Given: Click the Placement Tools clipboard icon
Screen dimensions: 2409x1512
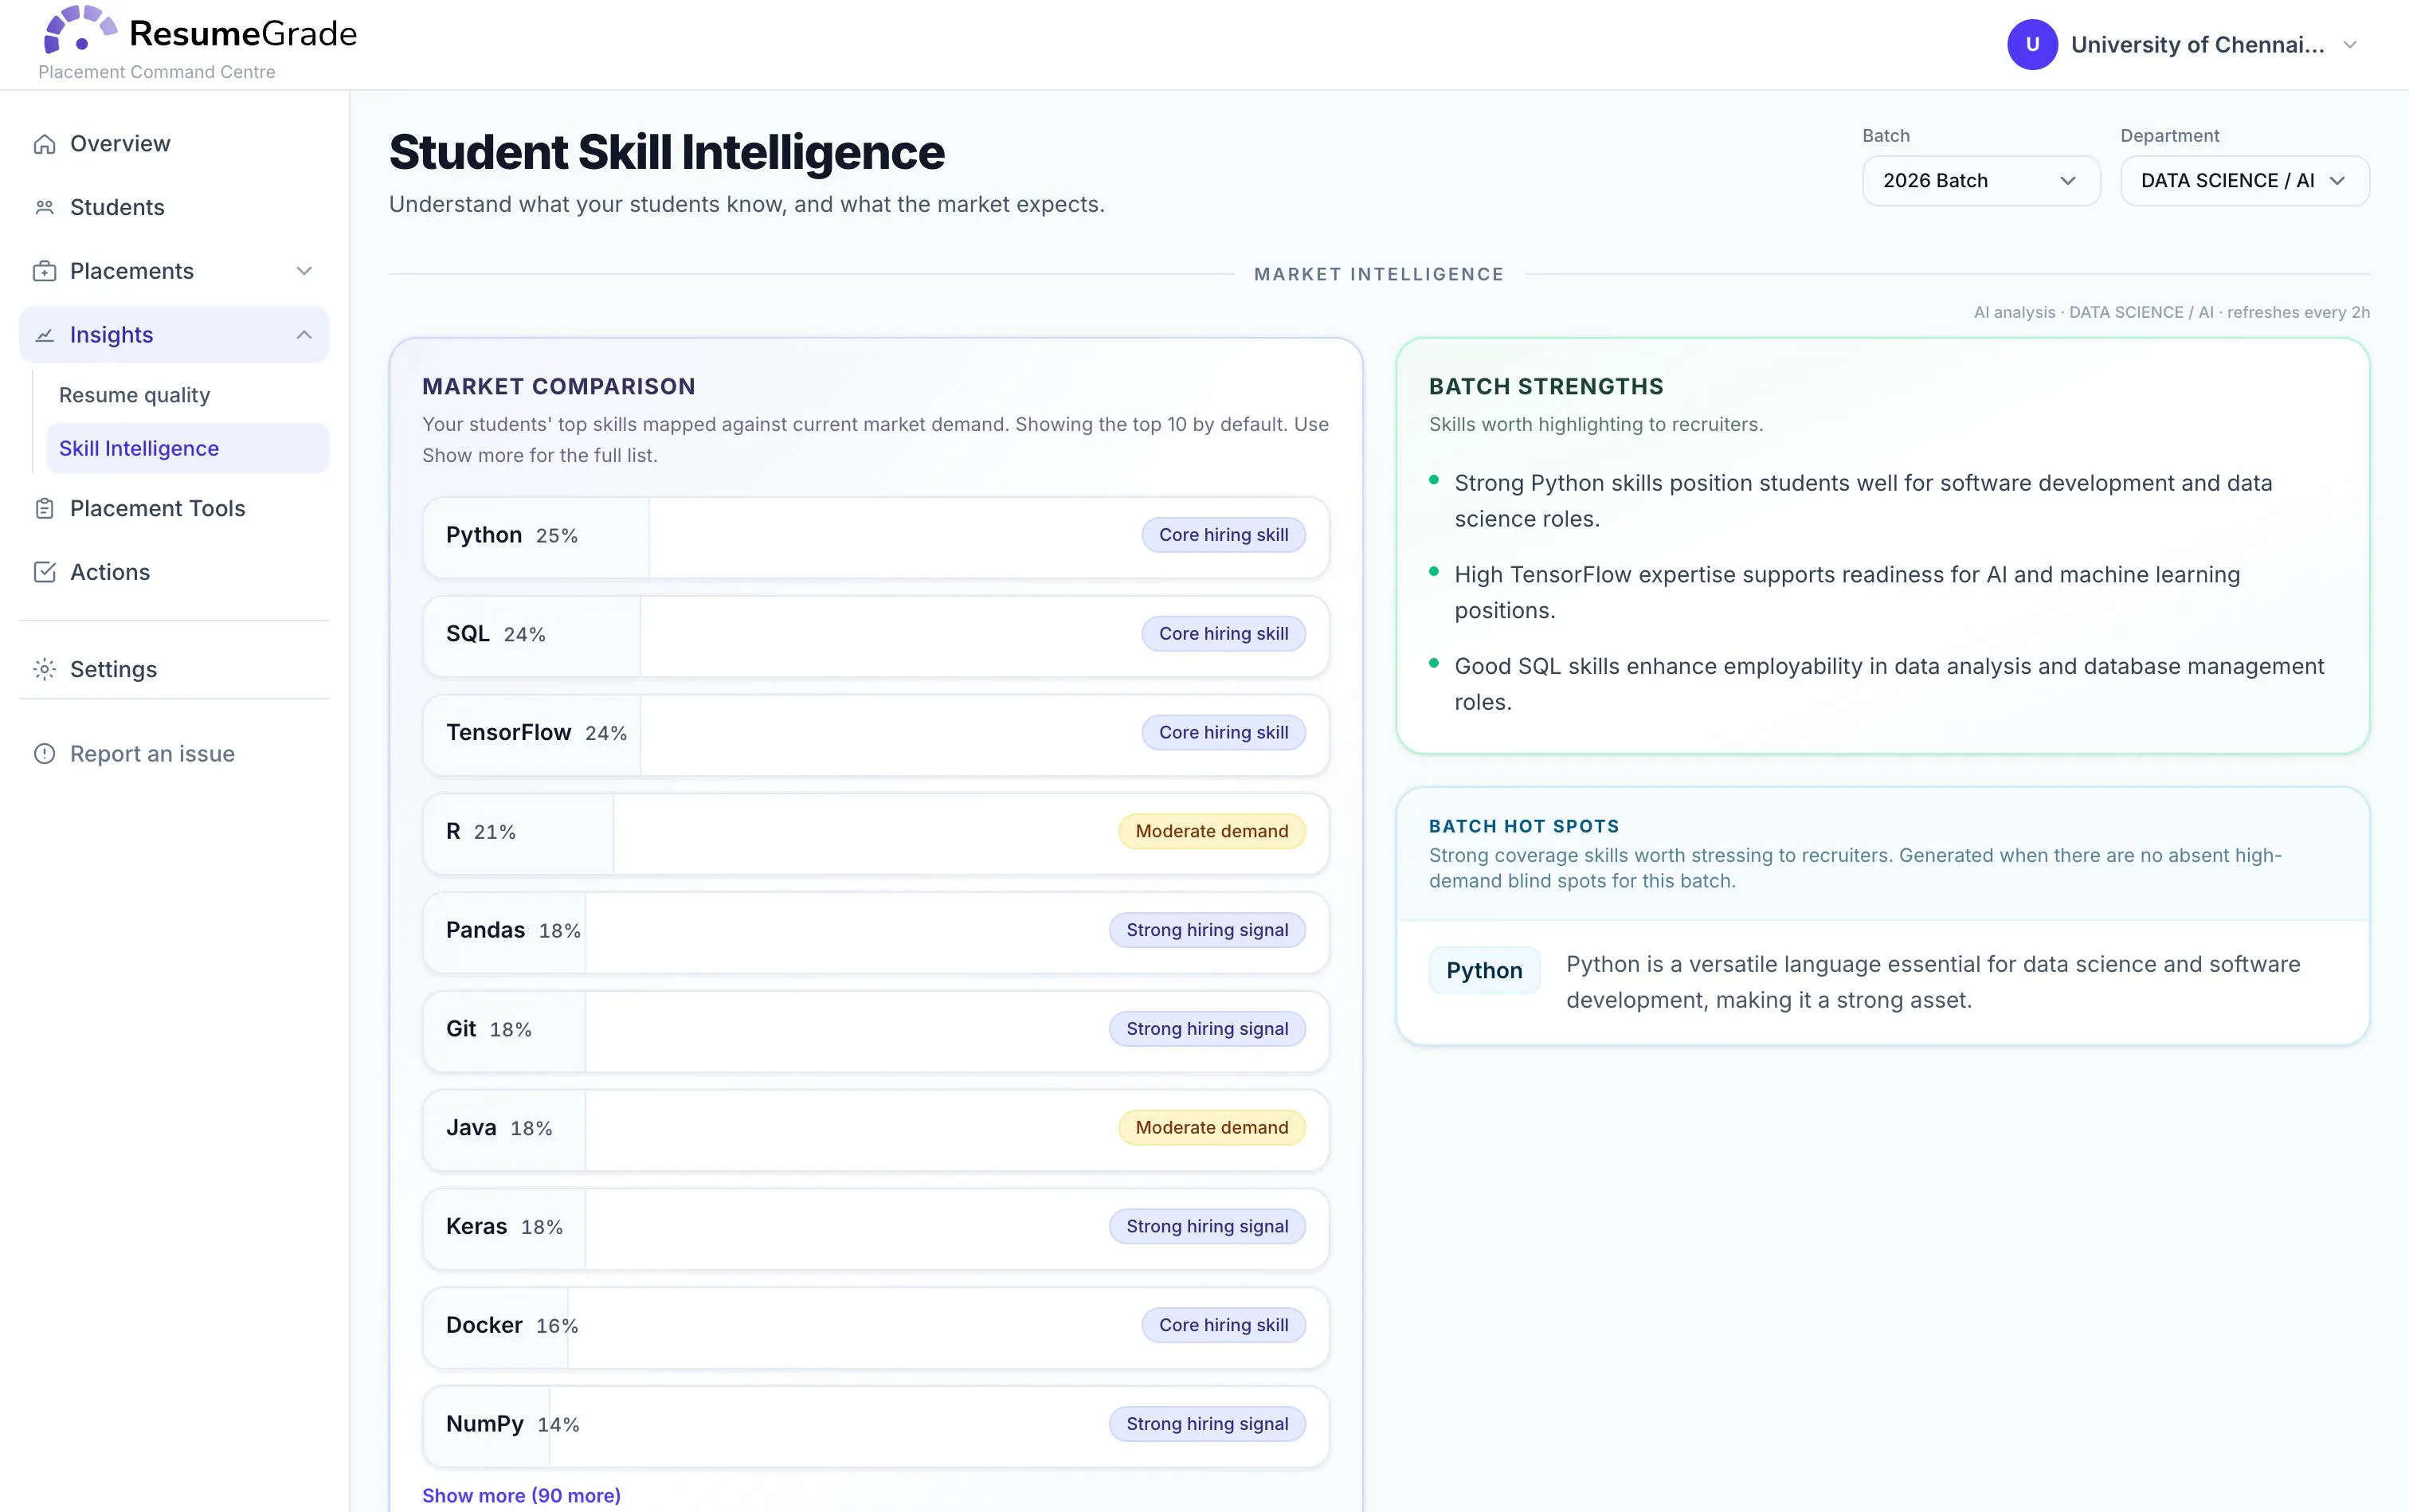Looking at the screenshot, I should click(44, 508).
